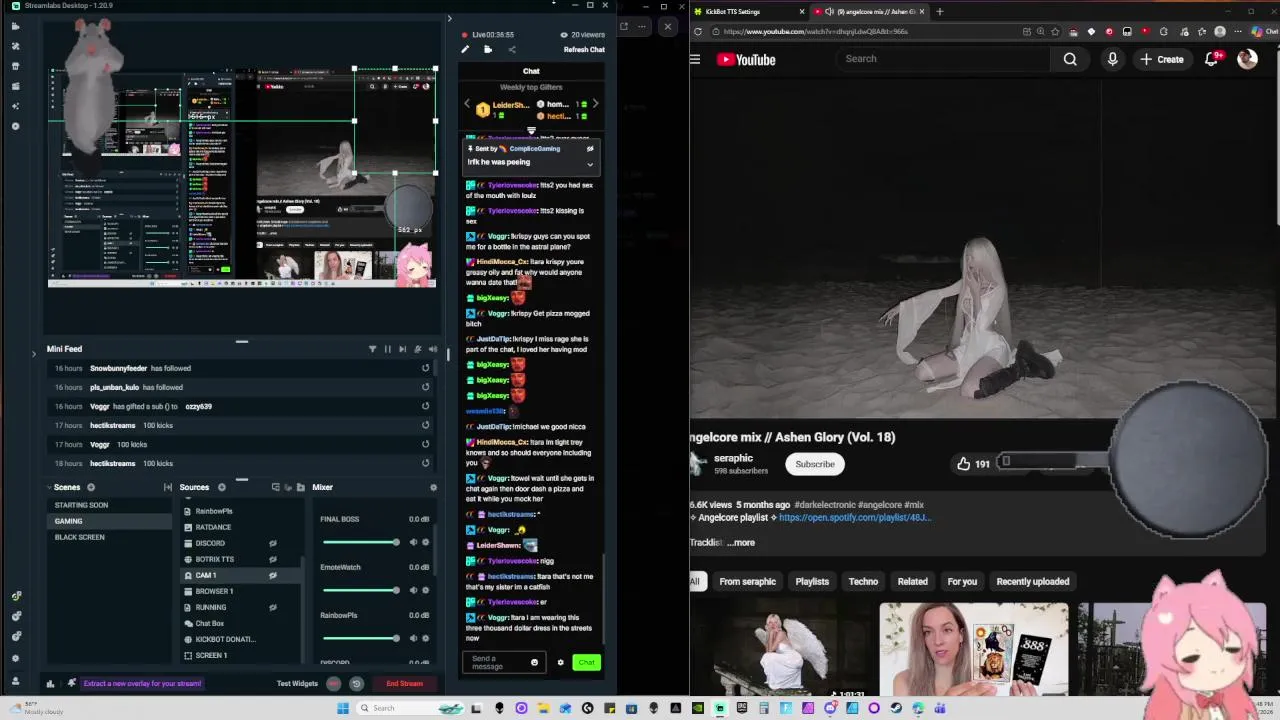
Task: Open the scene transitions icon next to Scenes
Action: (167, 487)
